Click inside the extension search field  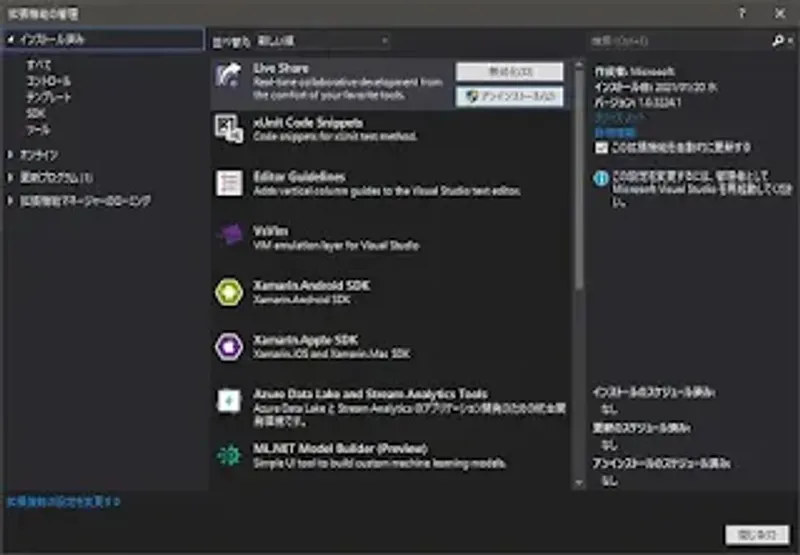(675, 41)
